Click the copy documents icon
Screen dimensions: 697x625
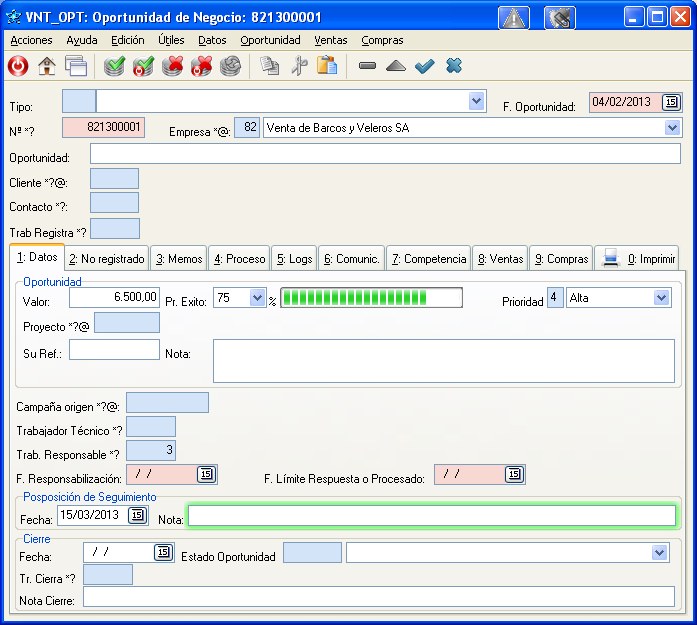coord(269,66)
